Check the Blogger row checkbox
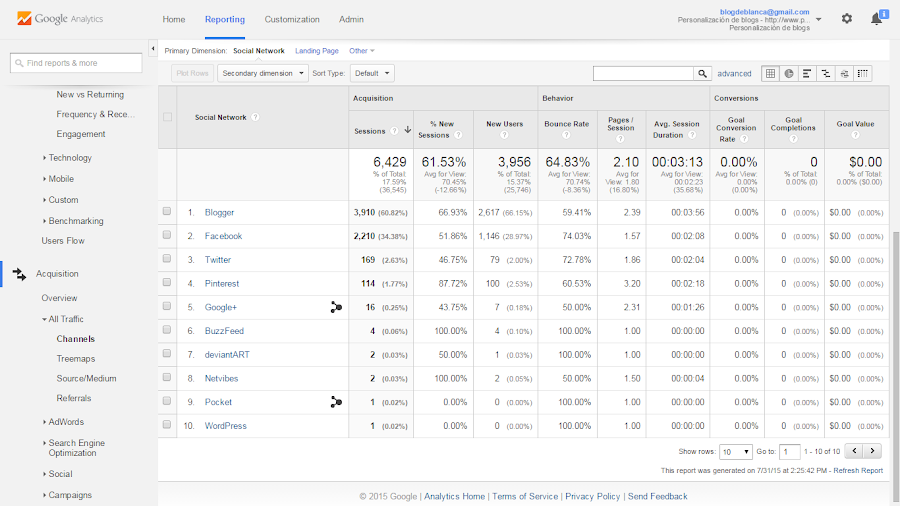 167,212
